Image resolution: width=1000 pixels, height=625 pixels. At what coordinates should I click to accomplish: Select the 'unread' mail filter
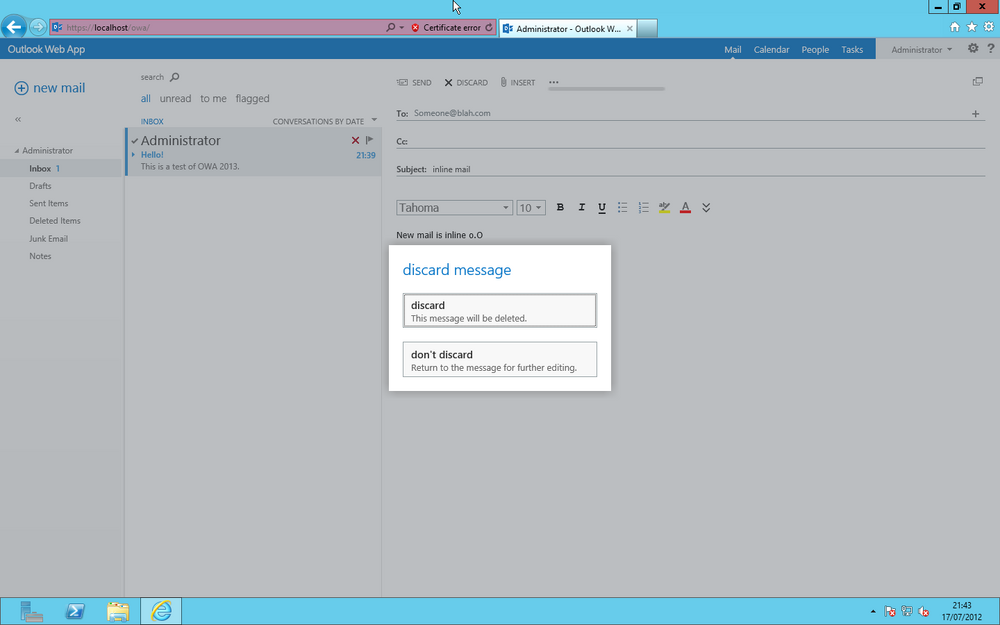(175, 98)
